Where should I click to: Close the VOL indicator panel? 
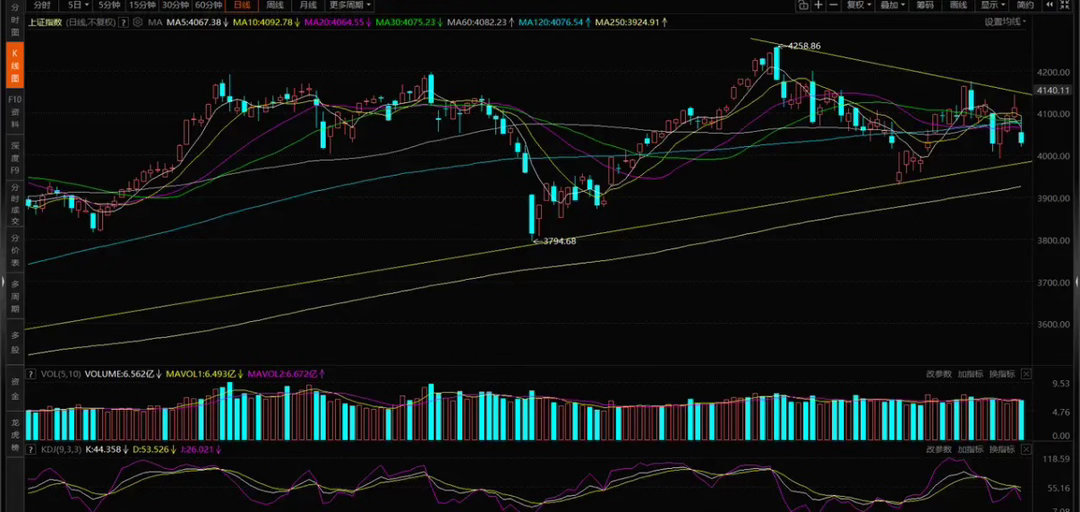coord(1026,374)
